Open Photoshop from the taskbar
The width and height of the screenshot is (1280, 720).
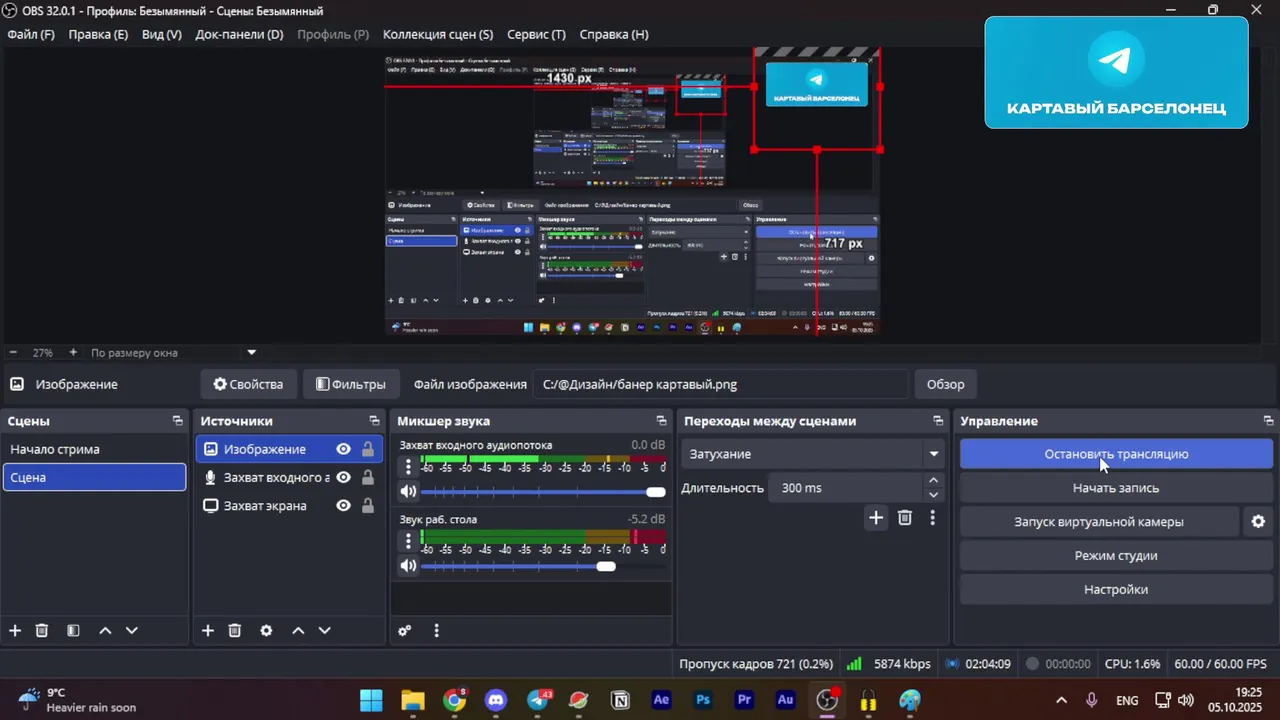(x=703, y=700)
